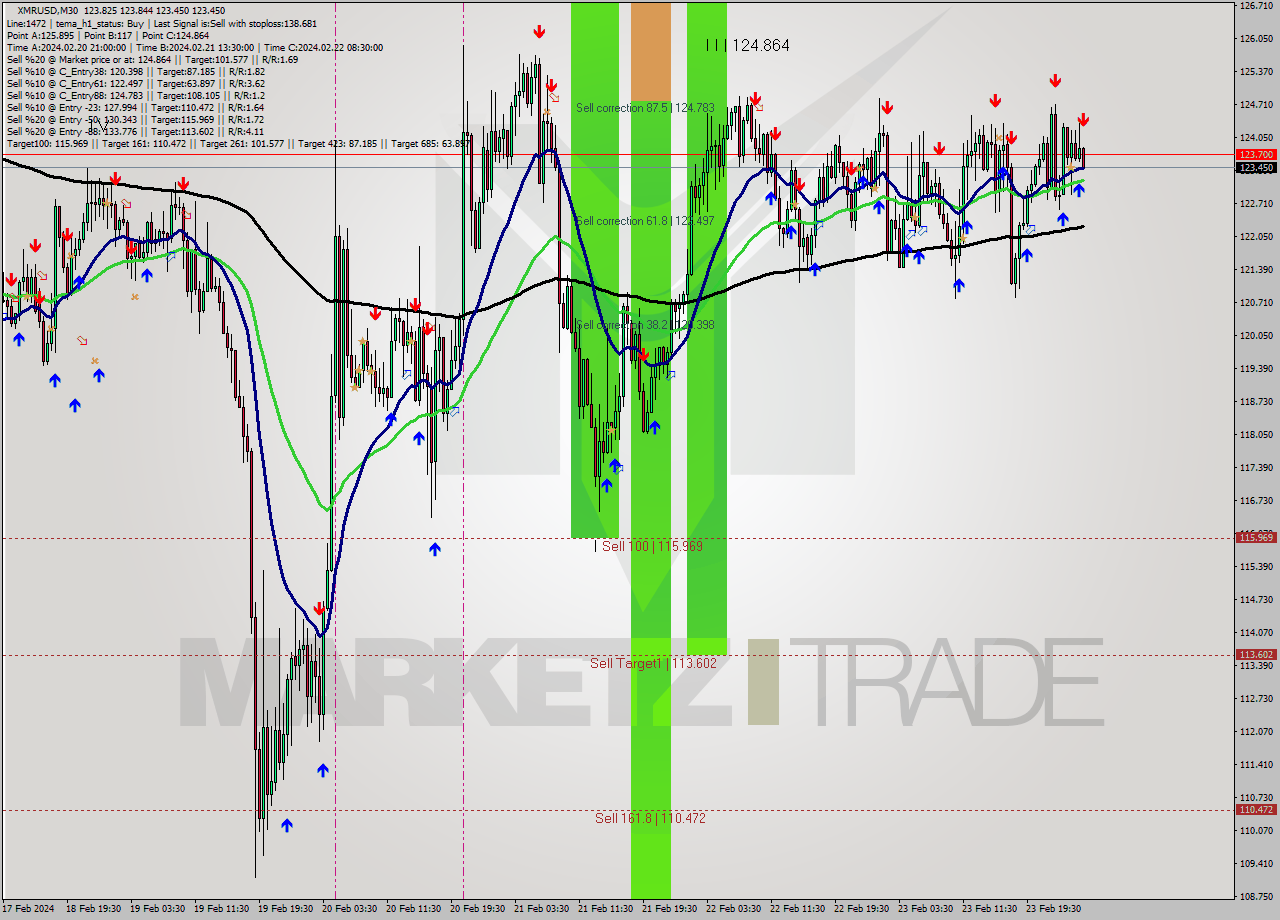This screenshot has height=920, width=1280.
Task: Click the '18 Feb 19:30' time label
Action: [93, 909]
